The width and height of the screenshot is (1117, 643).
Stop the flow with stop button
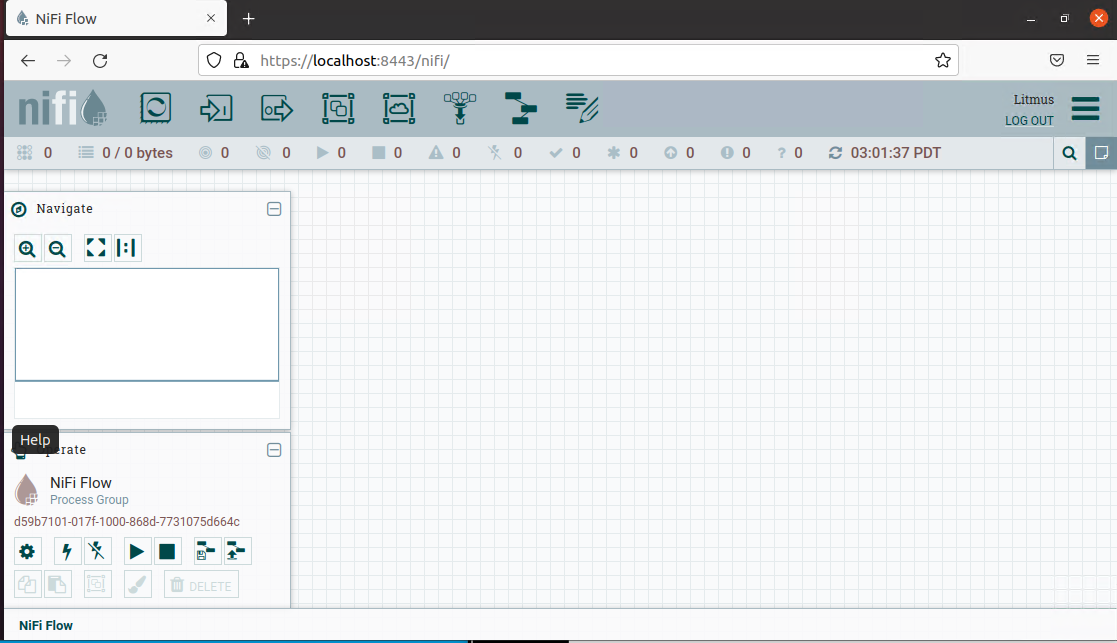point(167,551)
